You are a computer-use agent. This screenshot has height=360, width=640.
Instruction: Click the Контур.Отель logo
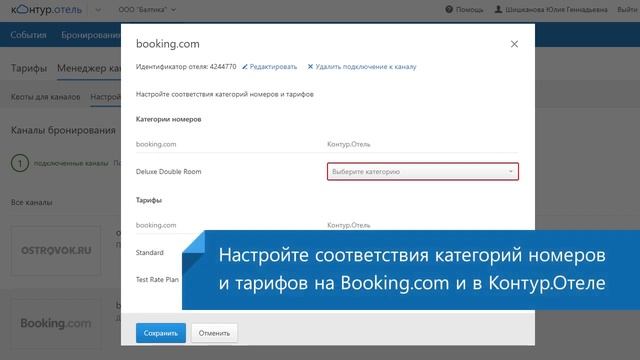tap(47, 9)
